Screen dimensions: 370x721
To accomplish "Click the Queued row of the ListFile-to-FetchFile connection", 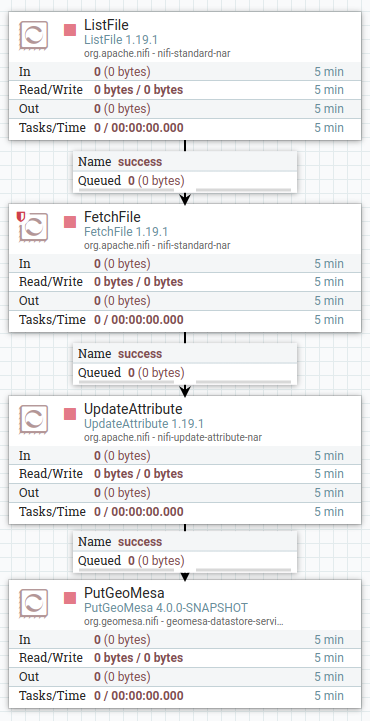I will pyautogui.click(x=185, y=181).
